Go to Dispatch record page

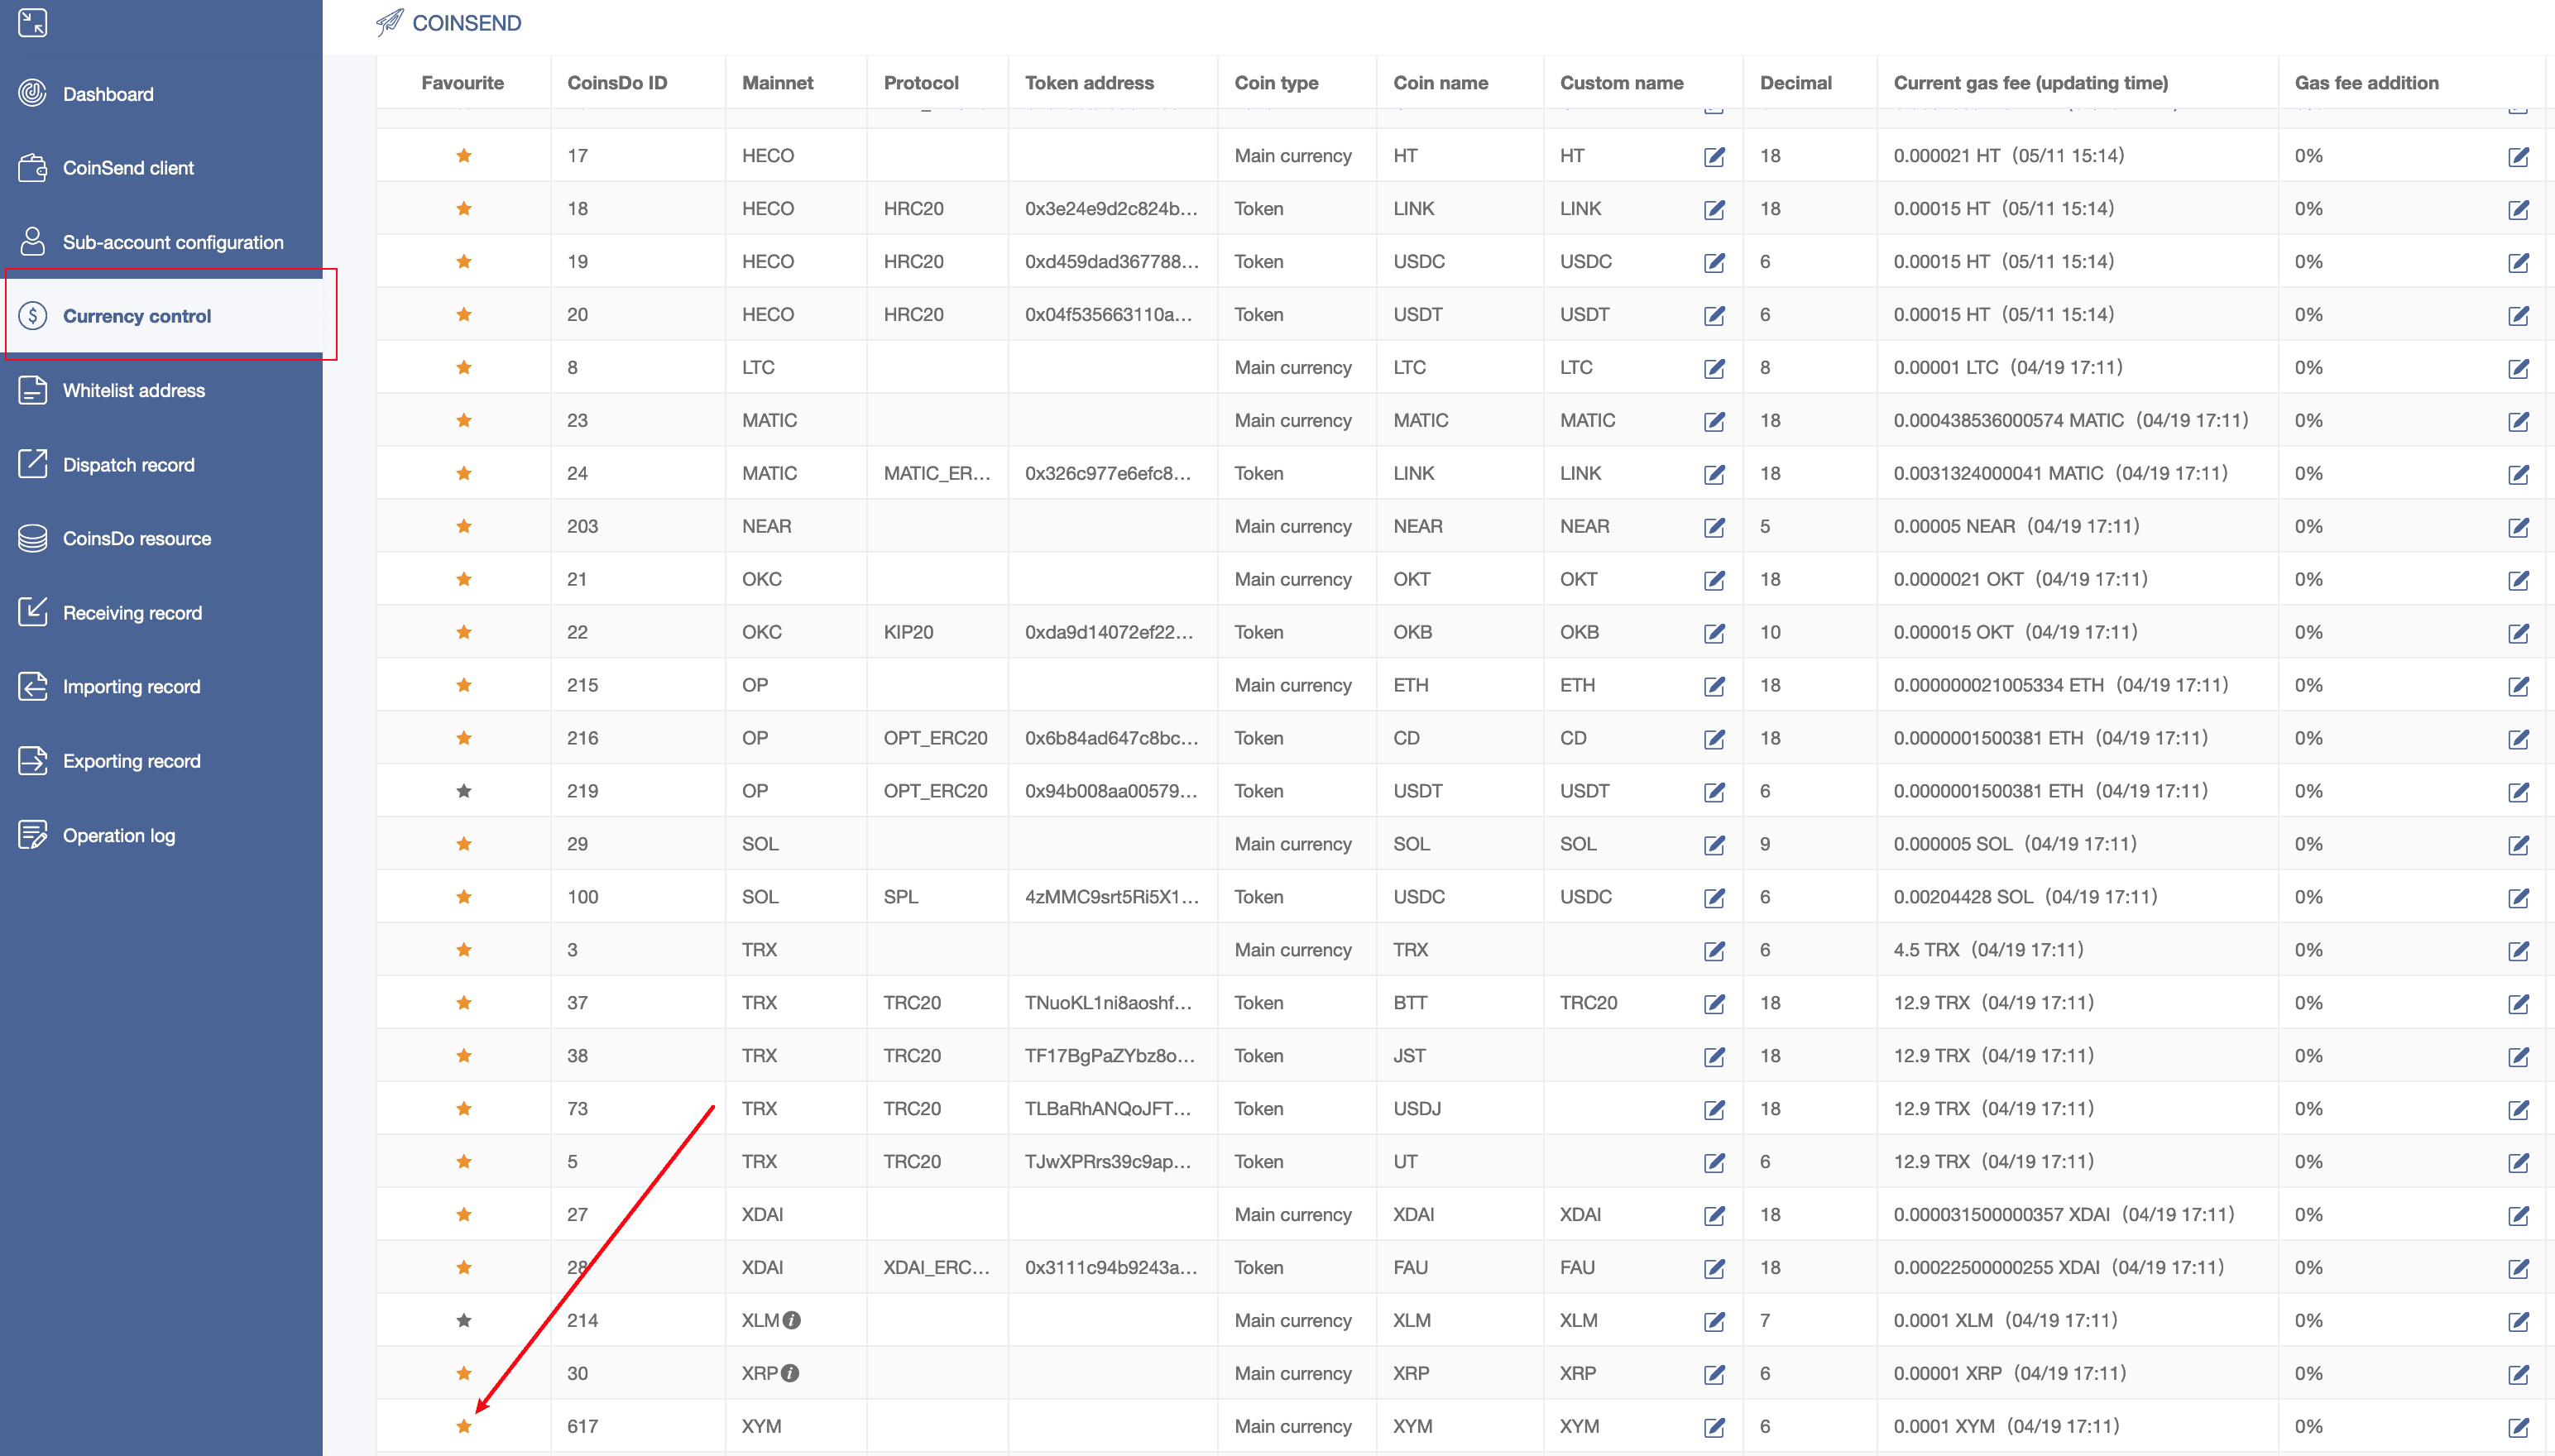click(x=128, y=465)
